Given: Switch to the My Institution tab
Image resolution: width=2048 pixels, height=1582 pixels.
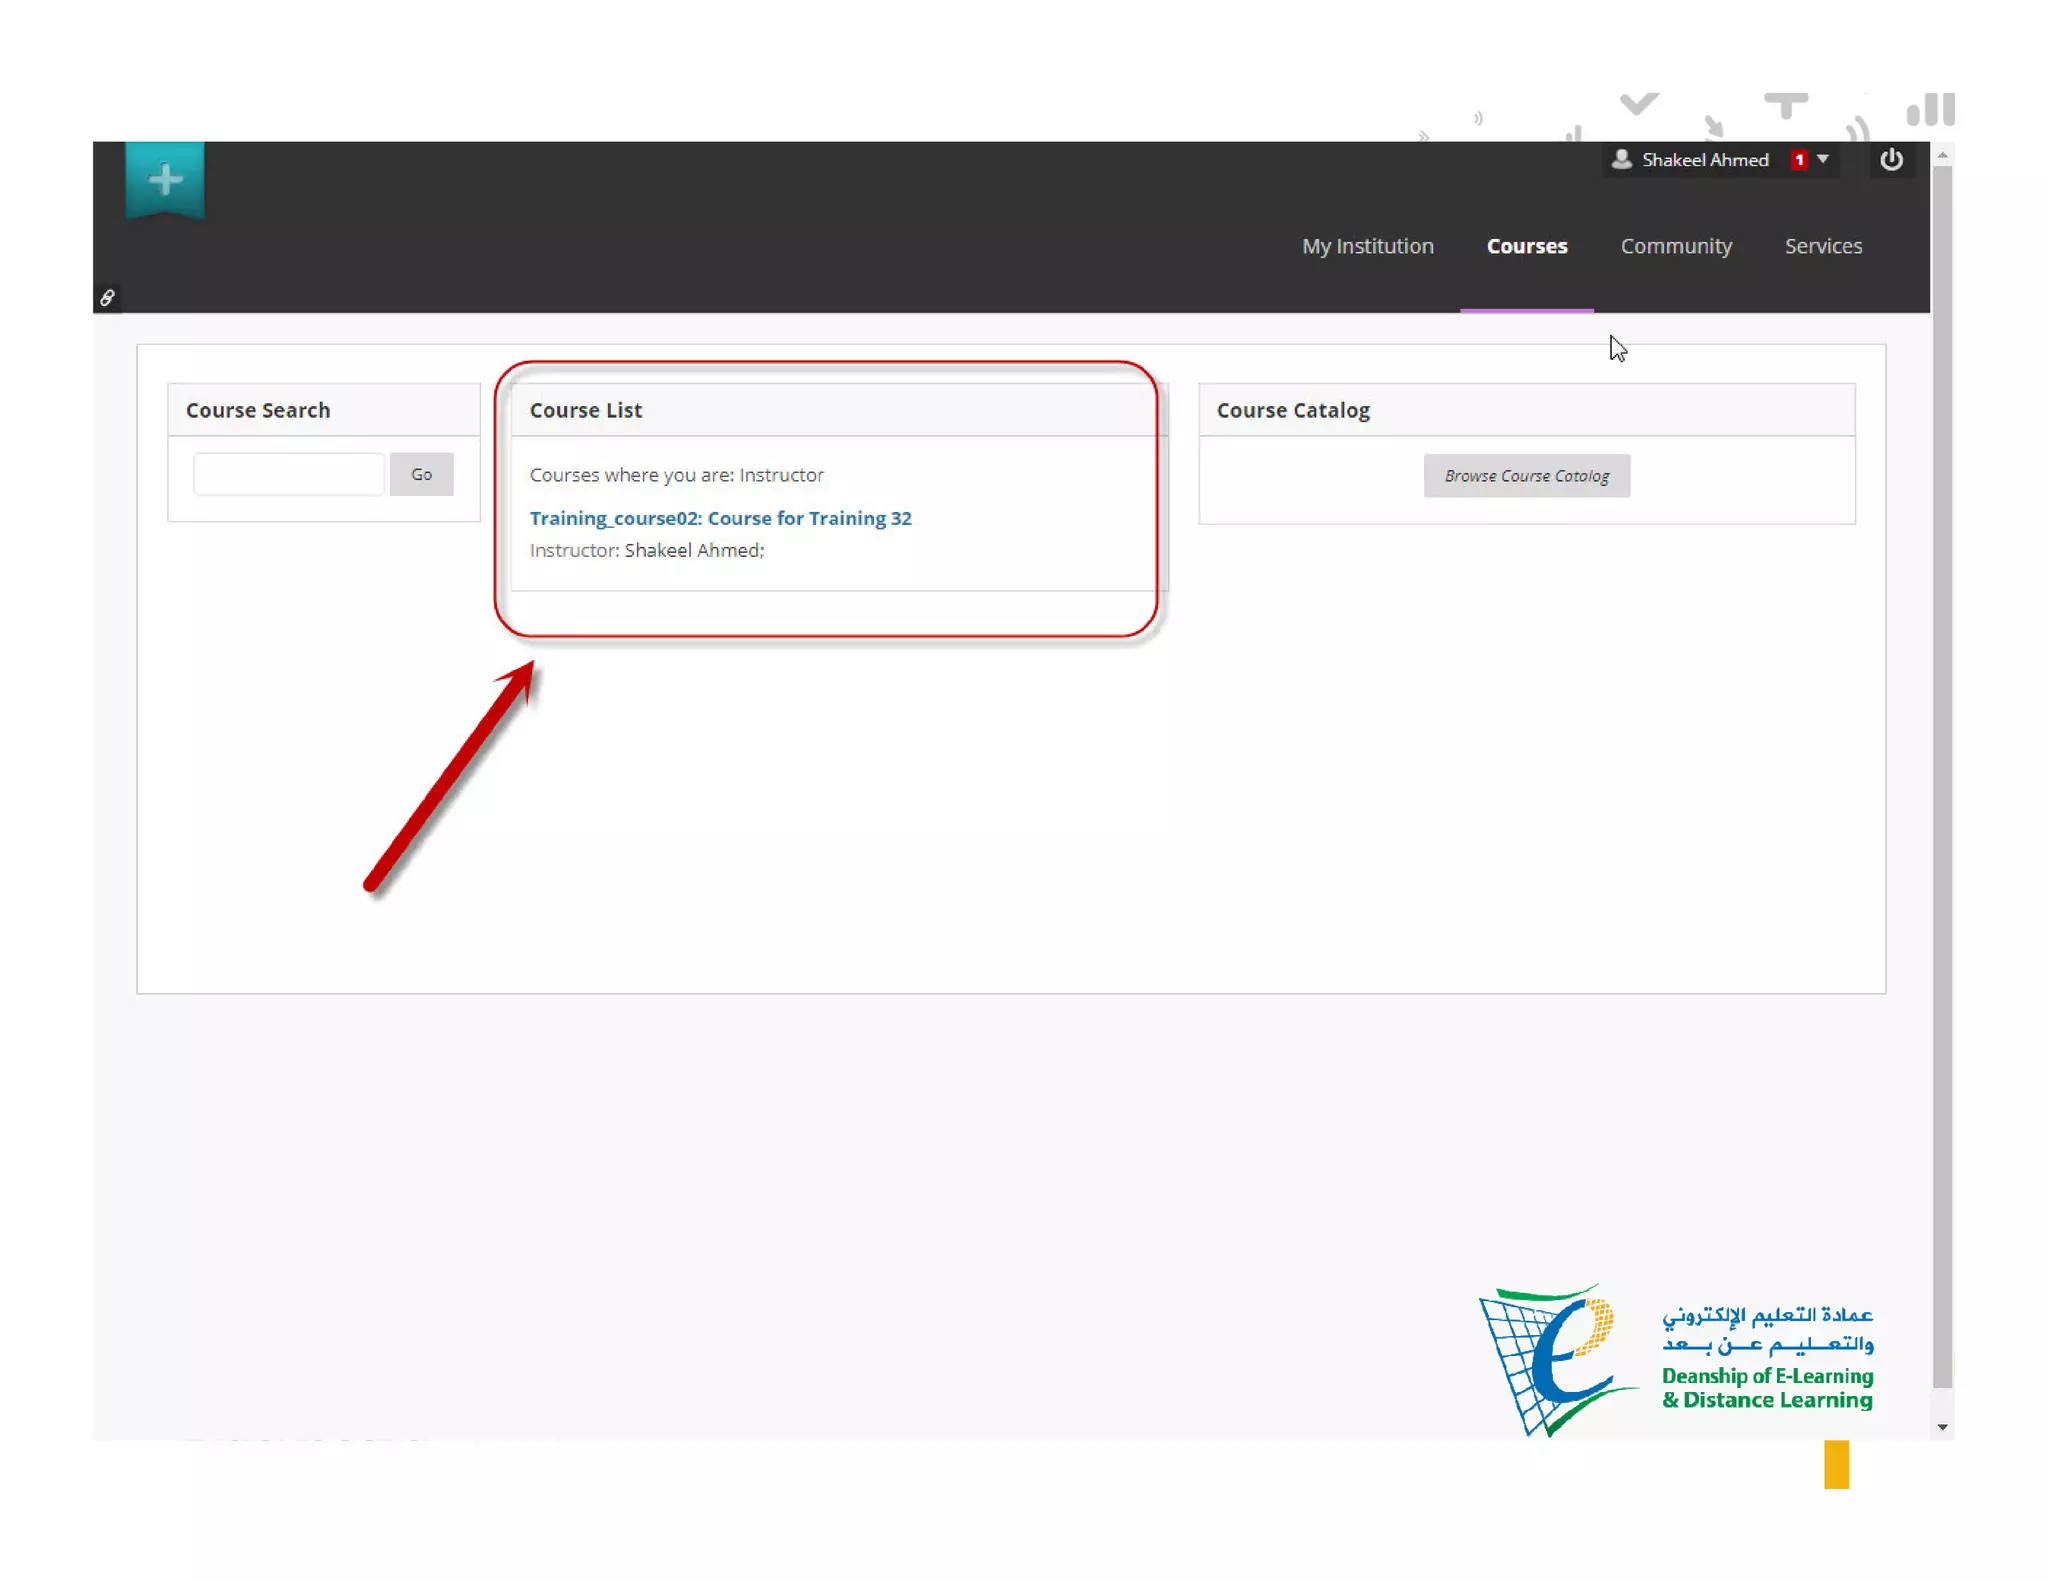Looking at the screenshot, I should [x=1367, y=246].
